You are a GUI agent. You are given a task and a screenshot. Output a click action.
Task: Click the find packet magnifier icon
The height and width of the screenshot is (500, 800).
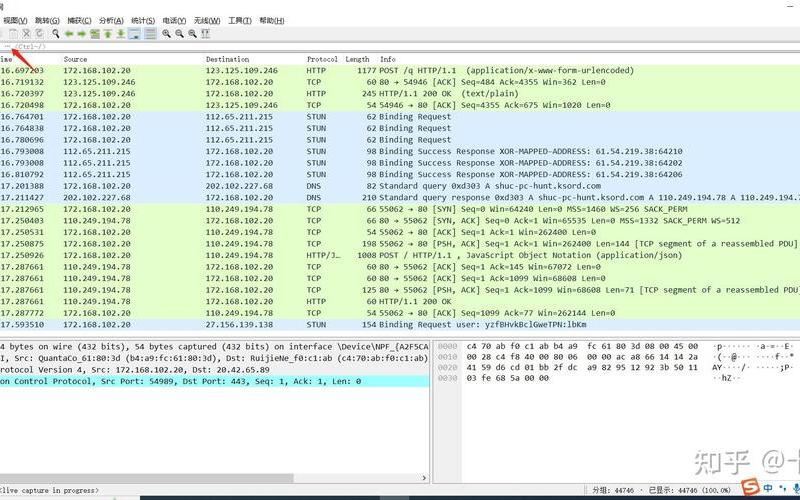coord(56,34)
